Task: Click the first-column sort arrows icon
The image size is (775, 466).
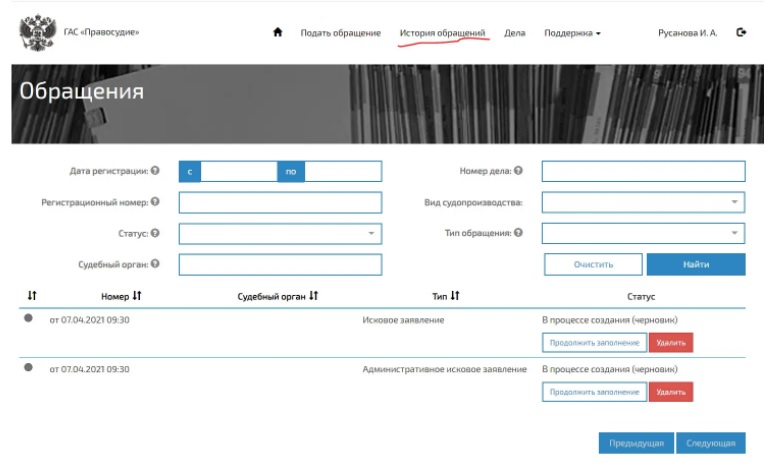Action: (32, 296)
